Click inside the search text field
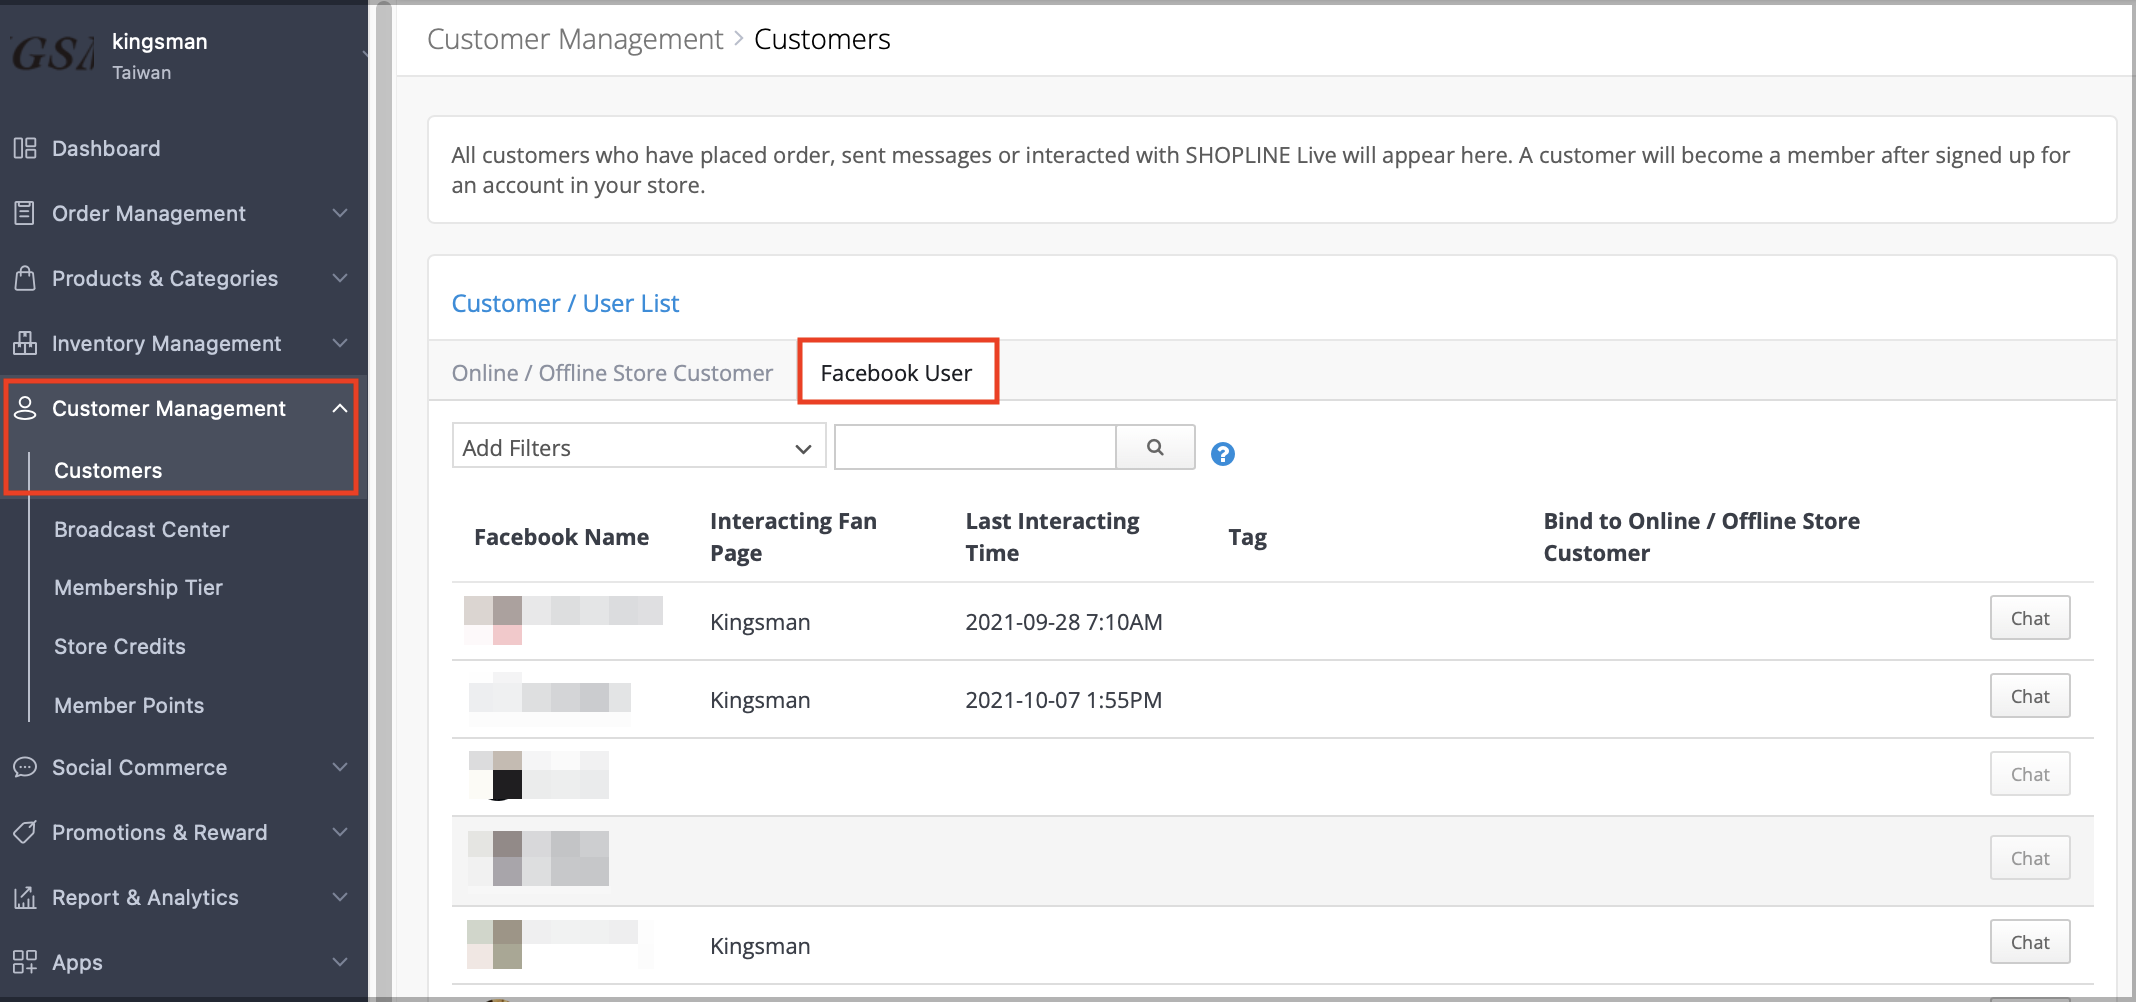This screenshot has width=2136, height=1002. click(x=974, y=447)
